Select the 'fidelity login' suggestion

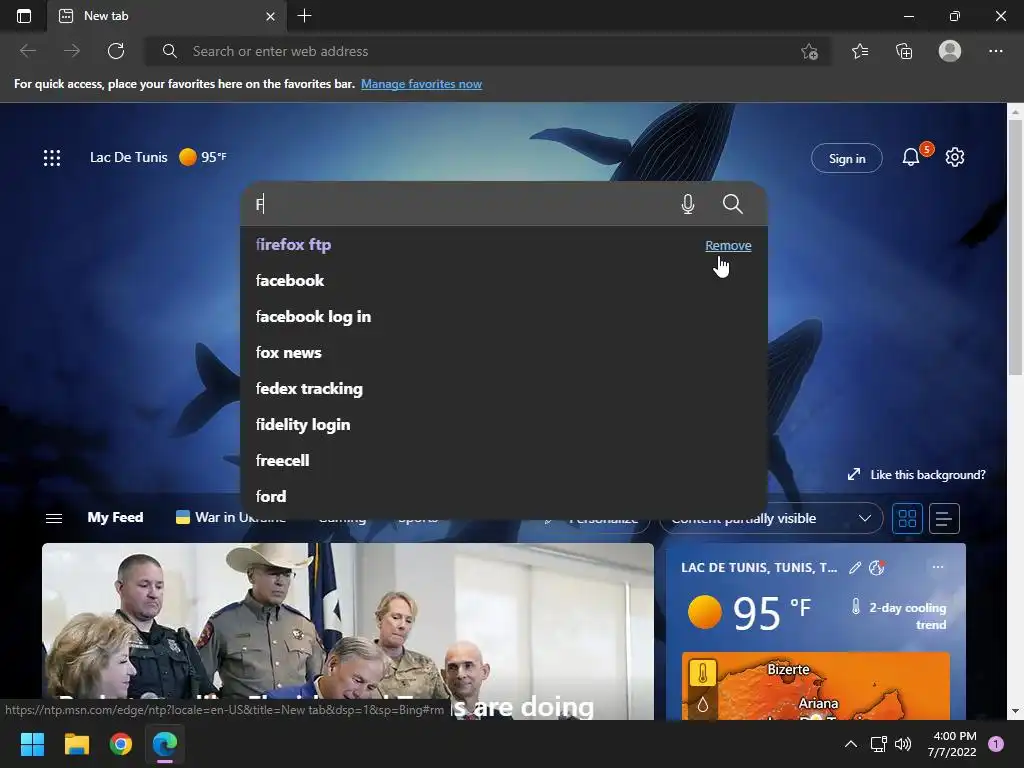[504, 424]
